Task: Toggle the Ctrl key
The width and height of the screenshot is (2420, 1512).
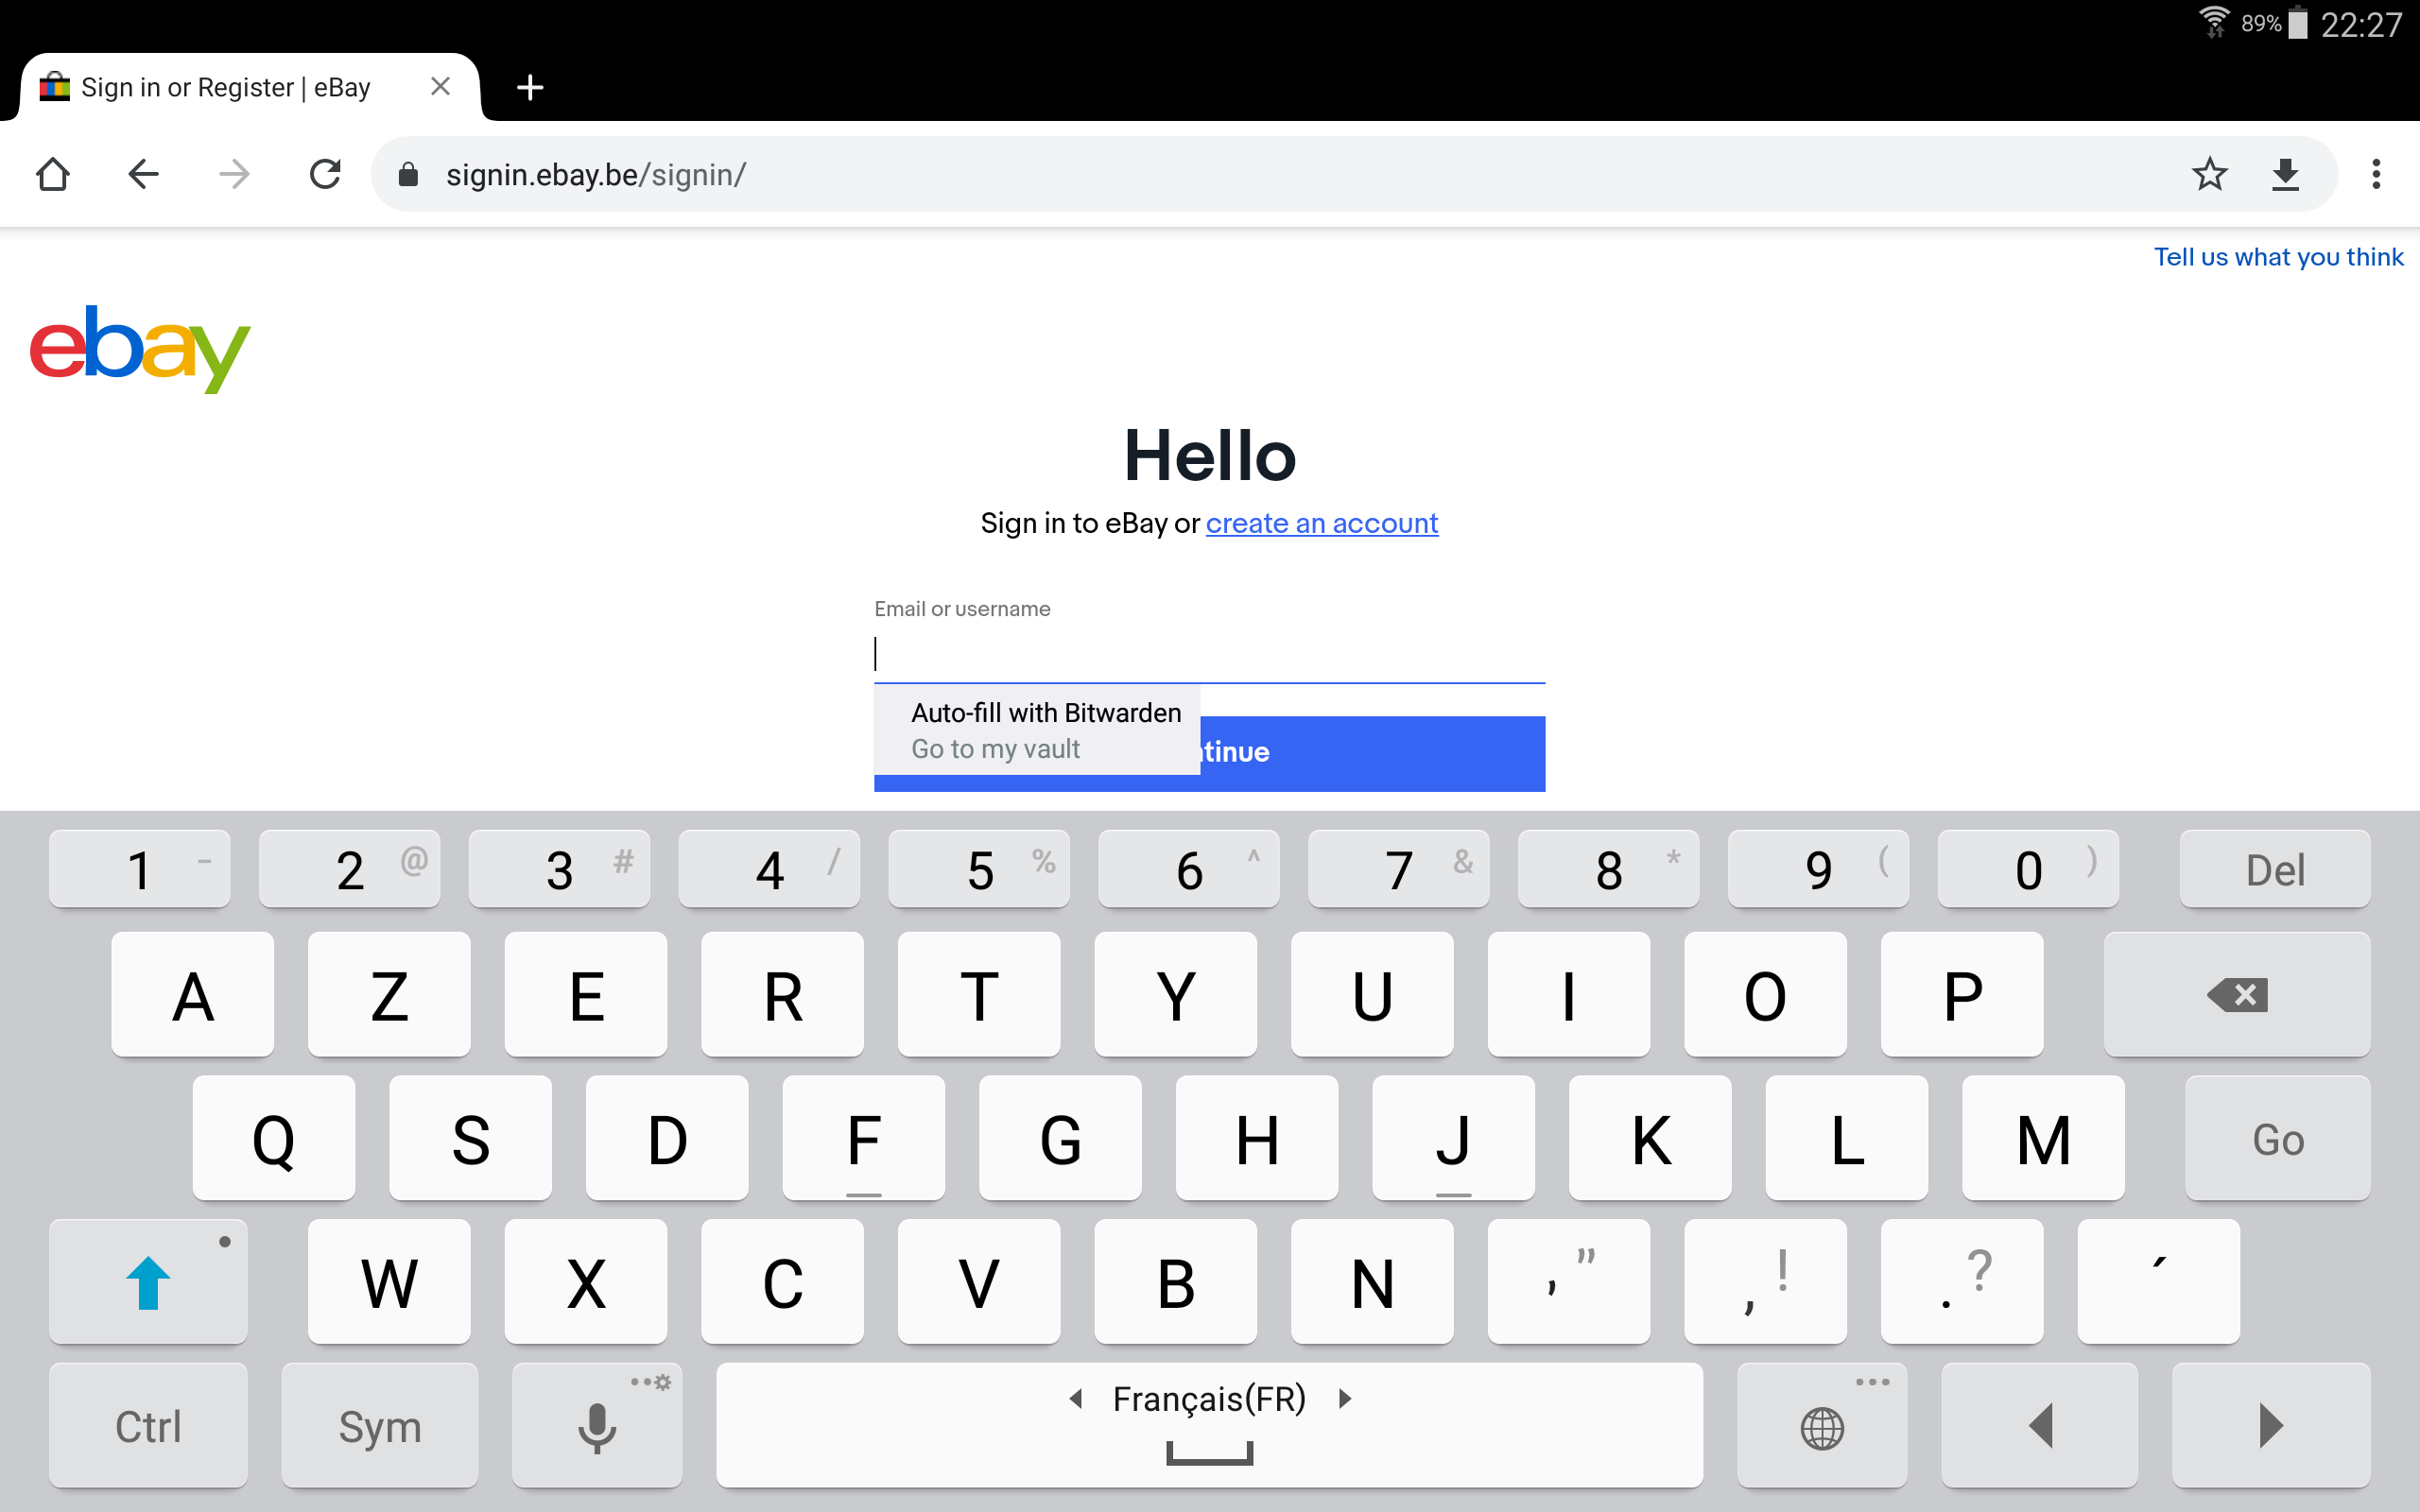Action: 148,1425
